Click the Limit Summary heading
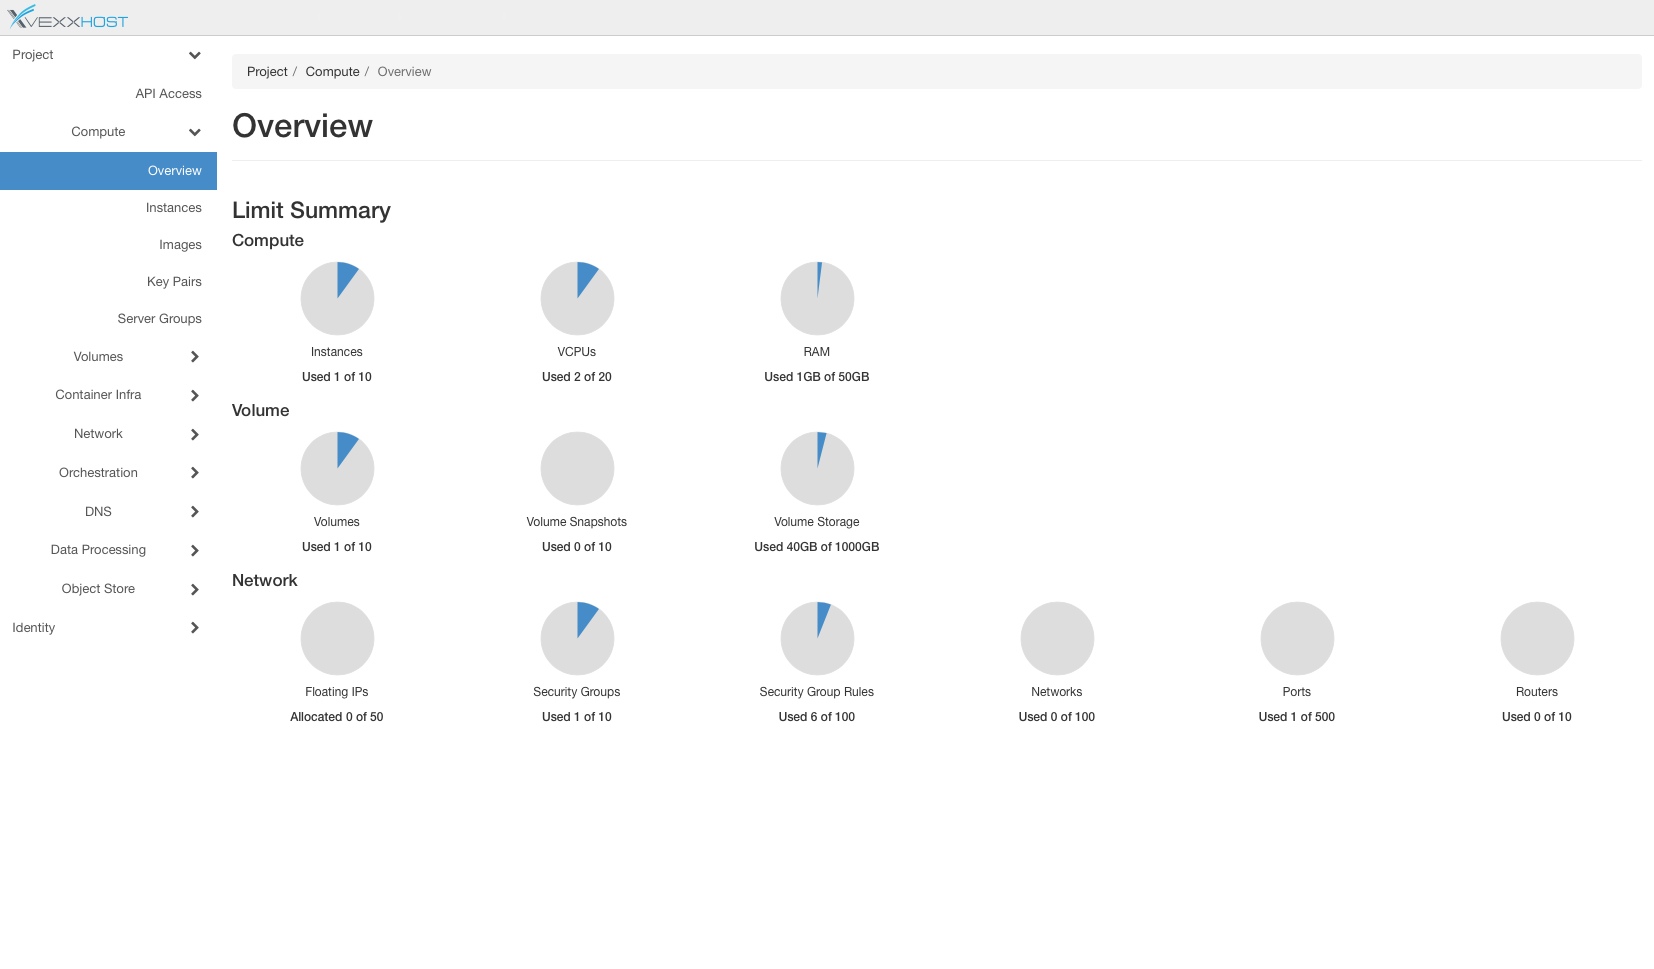The image size is (1654, 969). [x=311, y=210]
